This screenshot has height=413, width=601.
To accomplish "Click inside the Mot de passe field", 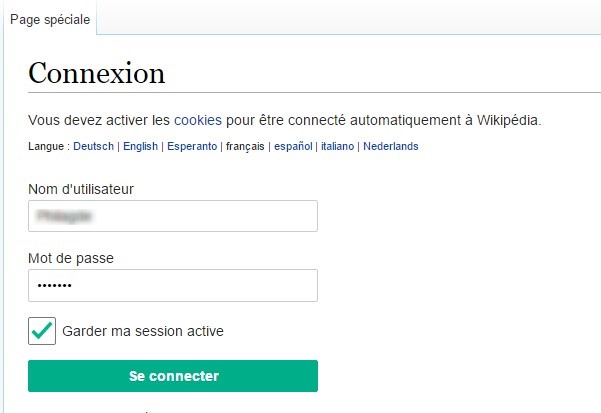I will 173,285.
